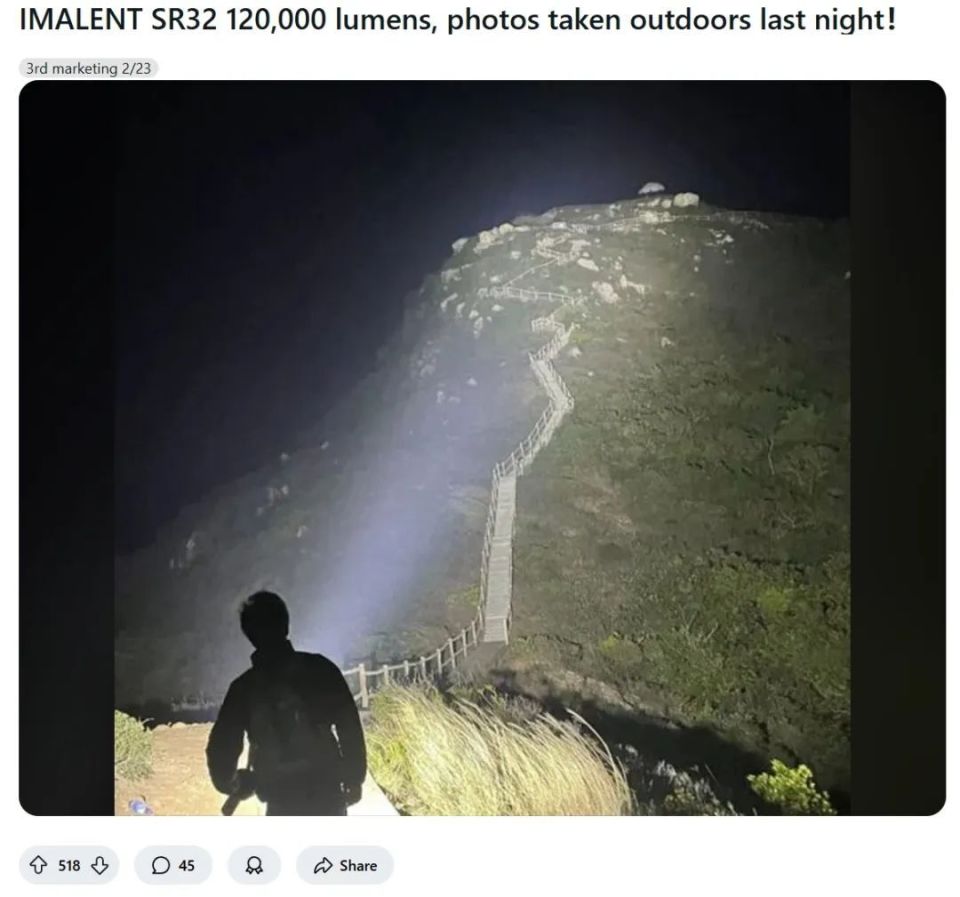Screen dimensions: 960x897
Task: Downvote the flashlight post
Action: (100, 865)
